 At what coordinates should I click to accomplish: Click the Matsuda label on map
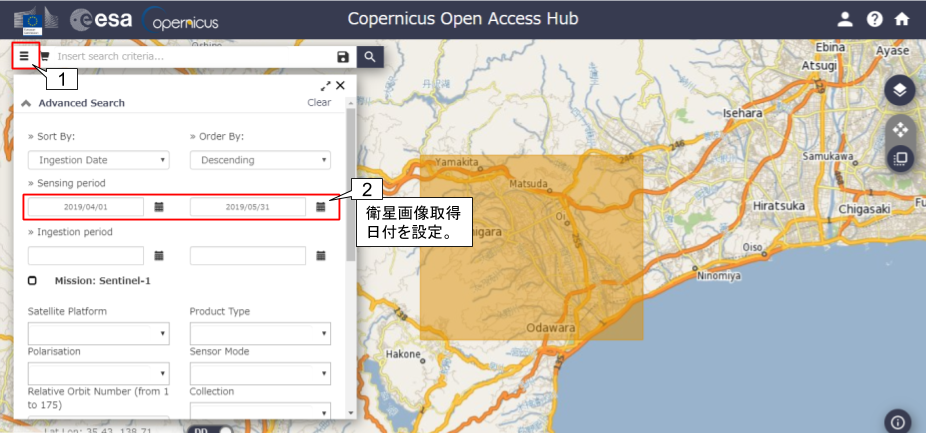tap(529, 185)
